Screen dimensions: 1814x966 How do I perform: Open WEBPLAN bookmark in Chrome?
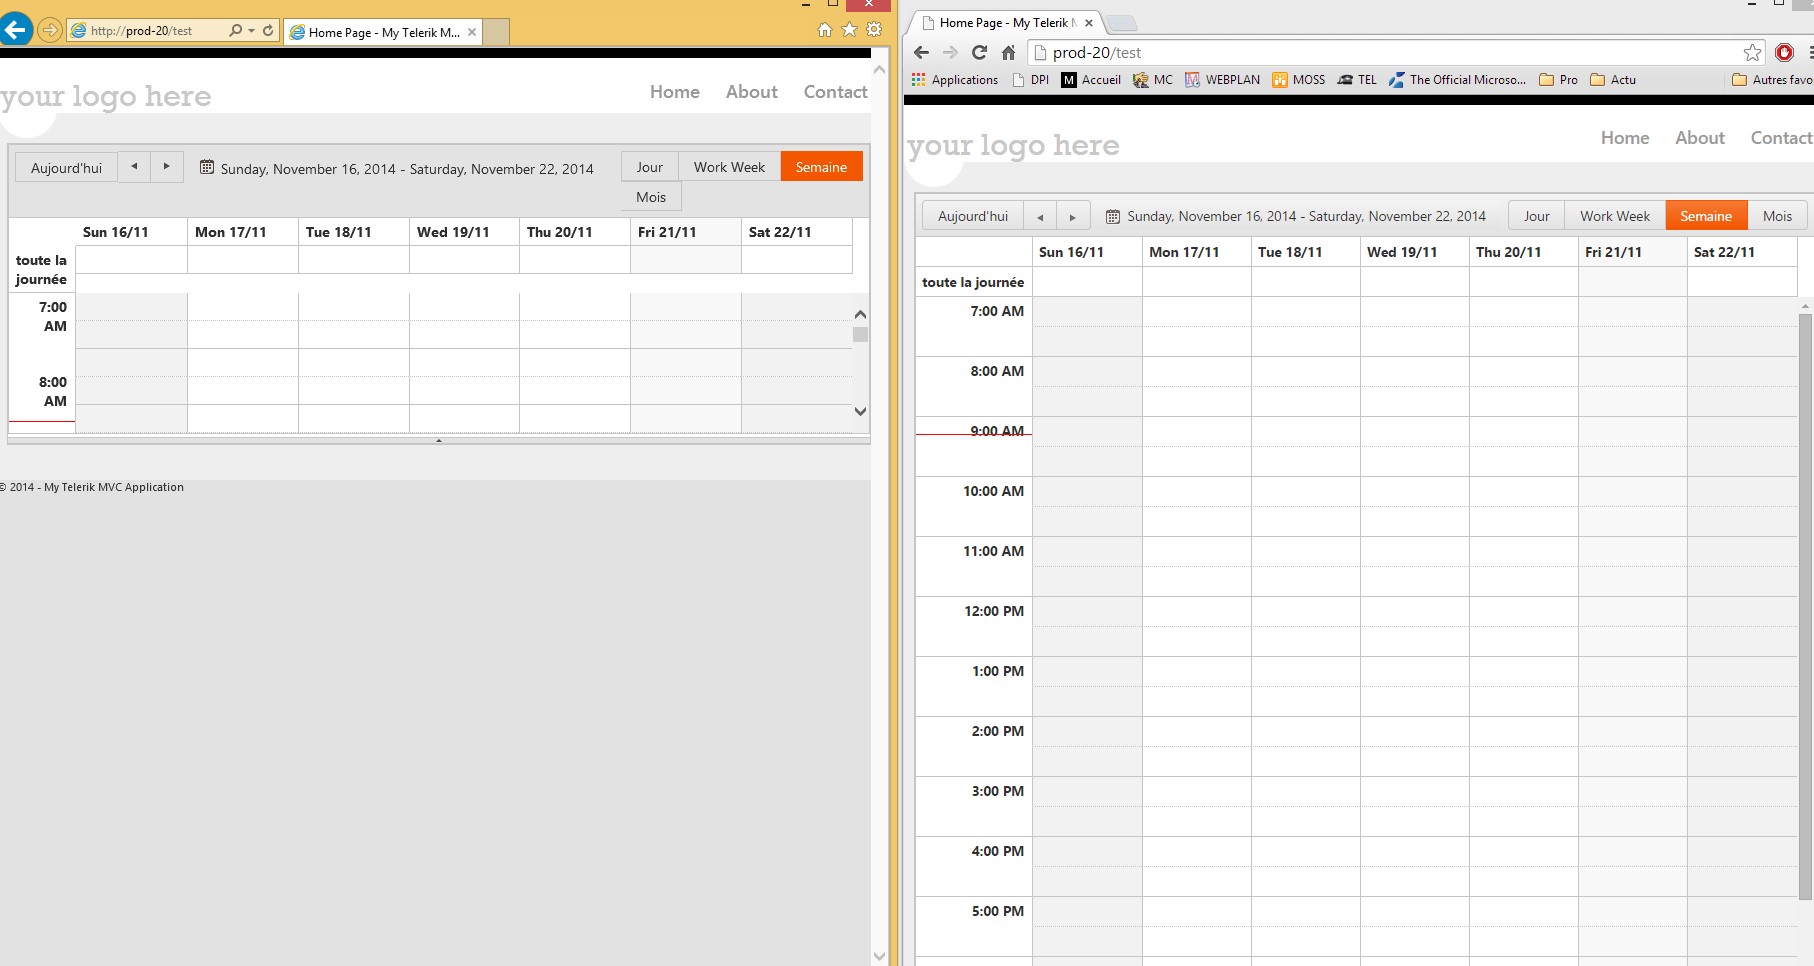(x=1222, y=80)
